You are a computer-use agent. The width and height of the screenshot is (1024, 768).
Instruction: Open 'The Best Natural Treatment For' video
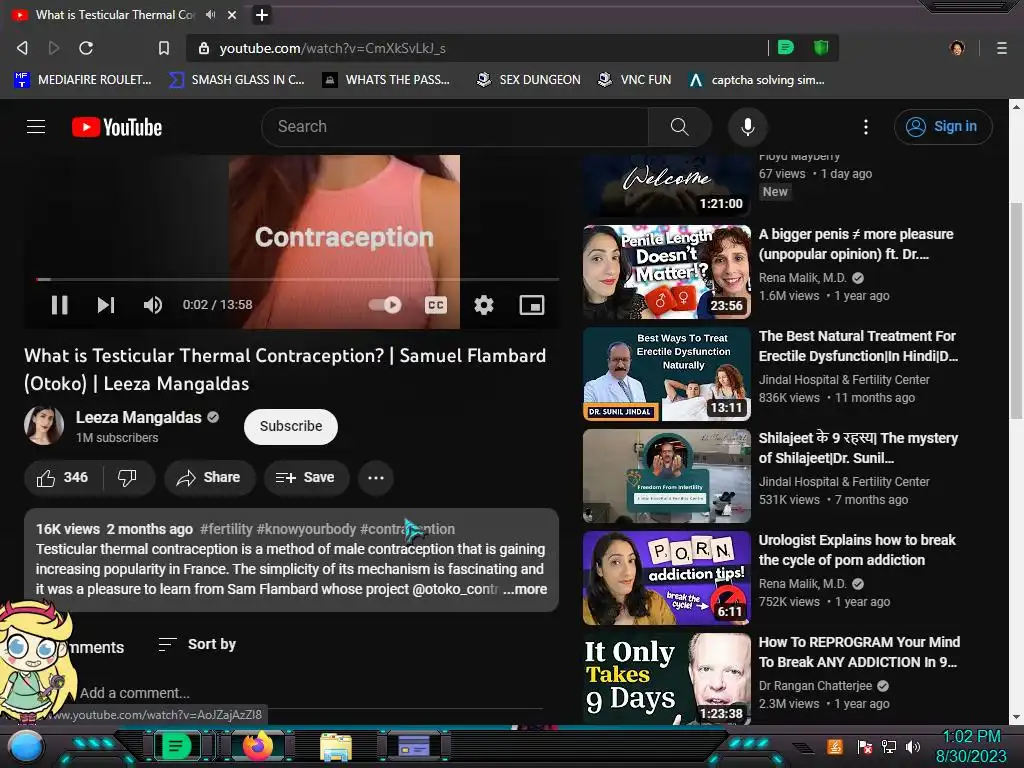[858, 346]
